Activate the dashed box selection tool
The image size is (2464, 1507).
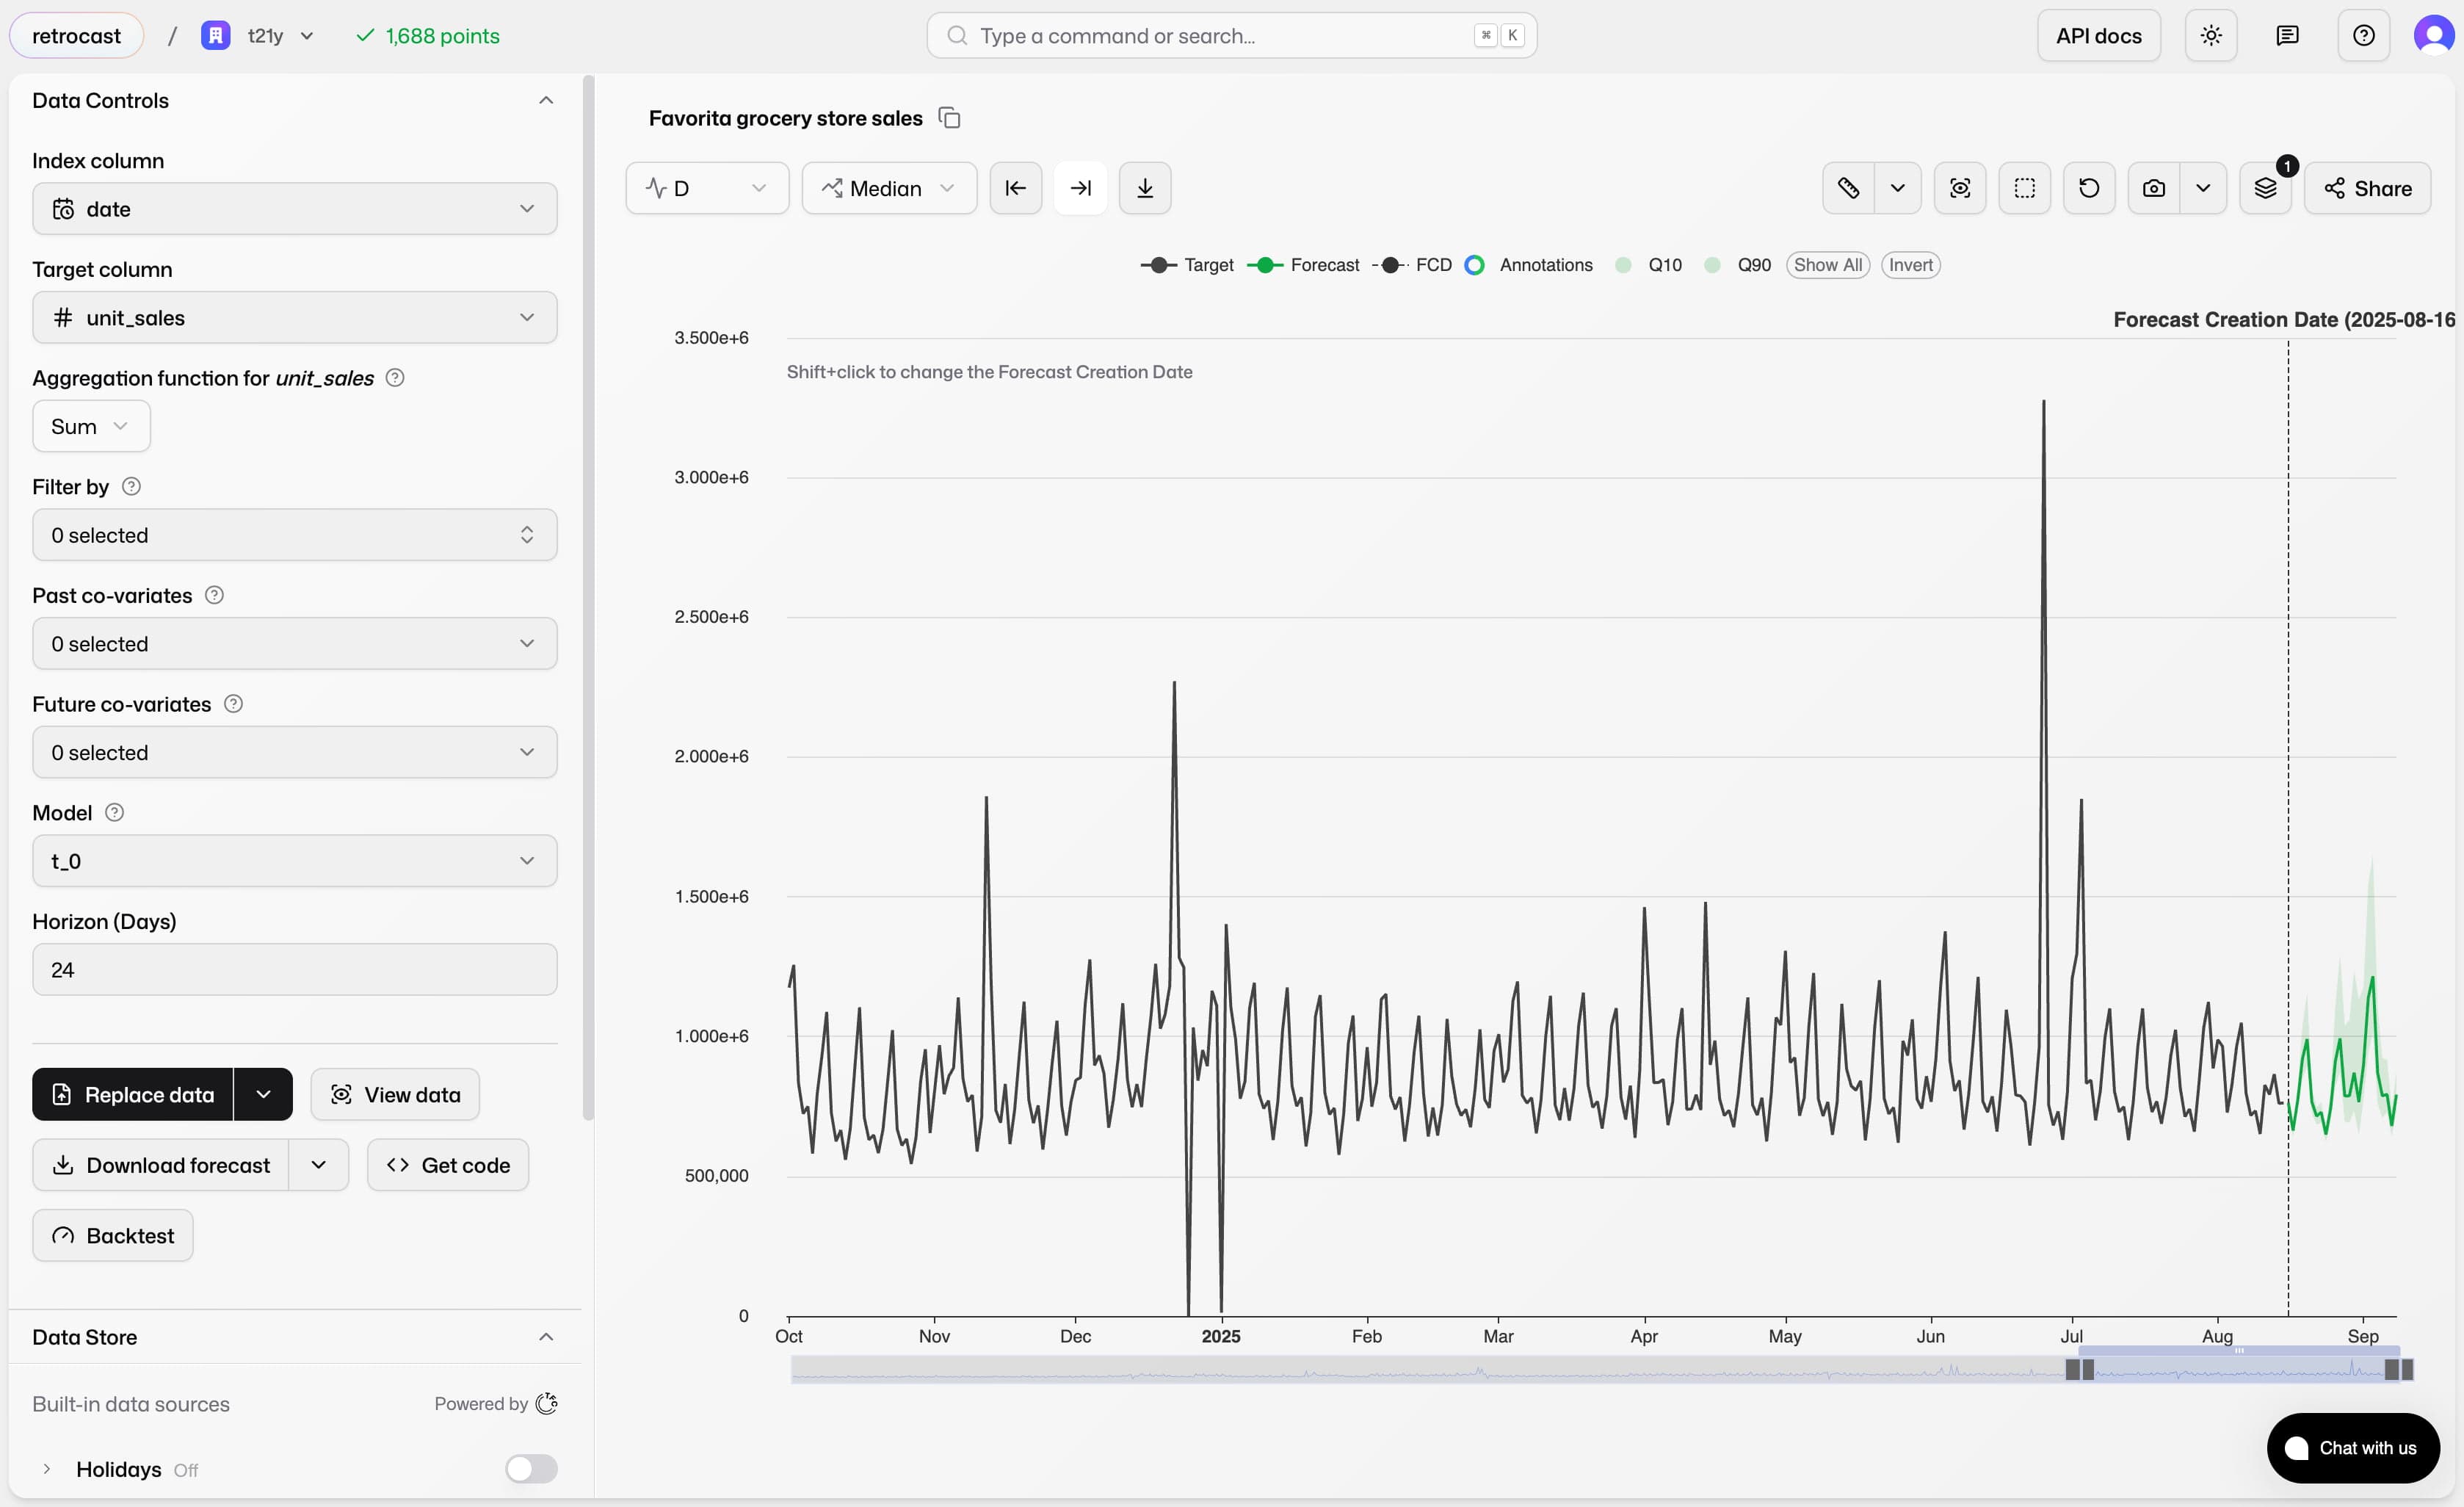(x=2024, y=188)
